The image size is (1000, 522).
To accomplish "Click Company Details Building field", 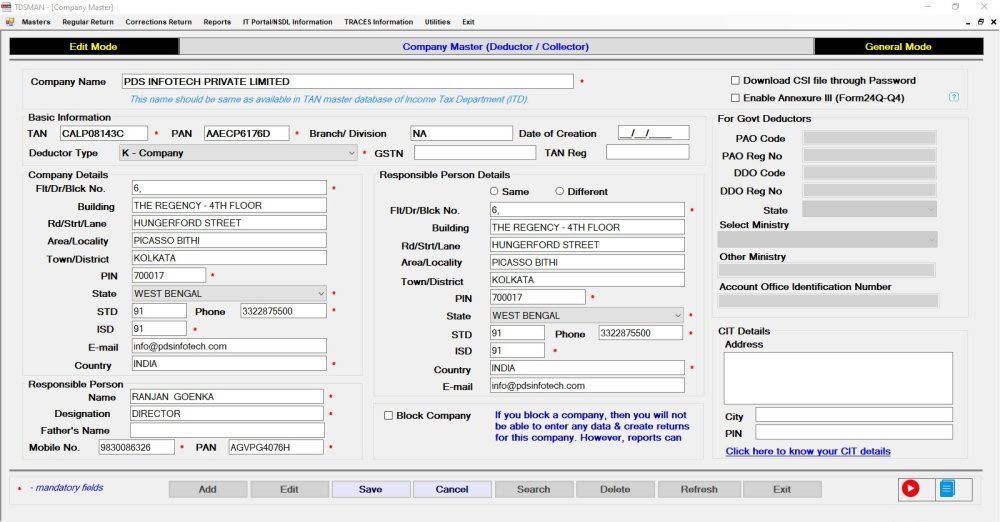I will (x=229, y=205).
